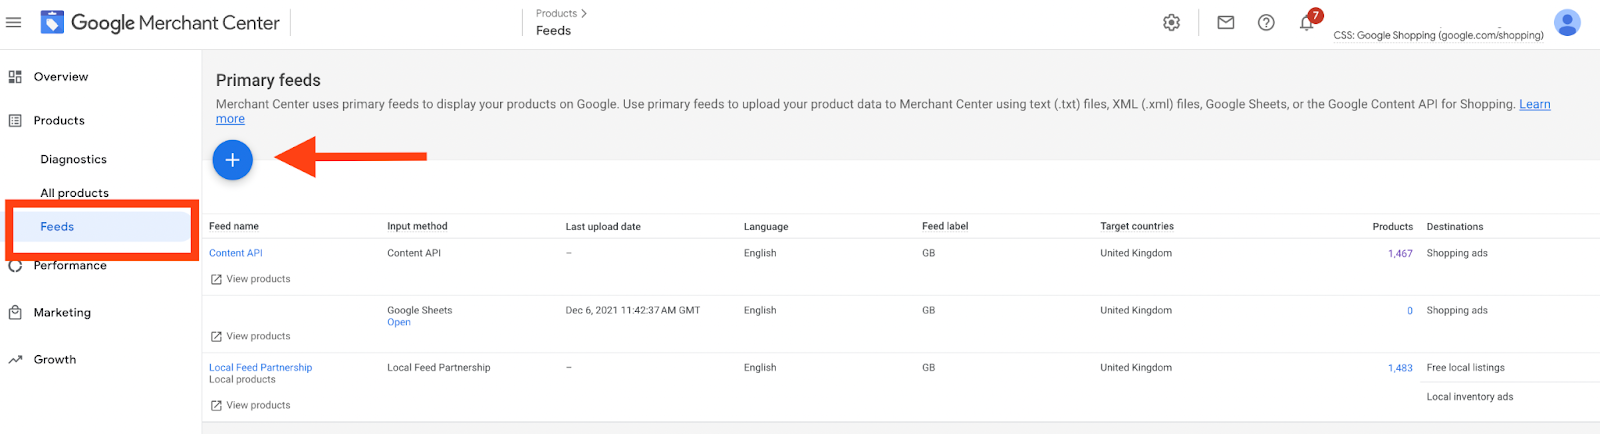This screenshot has width=1600, height=434.
Task: Select All products in the sidebar
Action: pos(74,192)
